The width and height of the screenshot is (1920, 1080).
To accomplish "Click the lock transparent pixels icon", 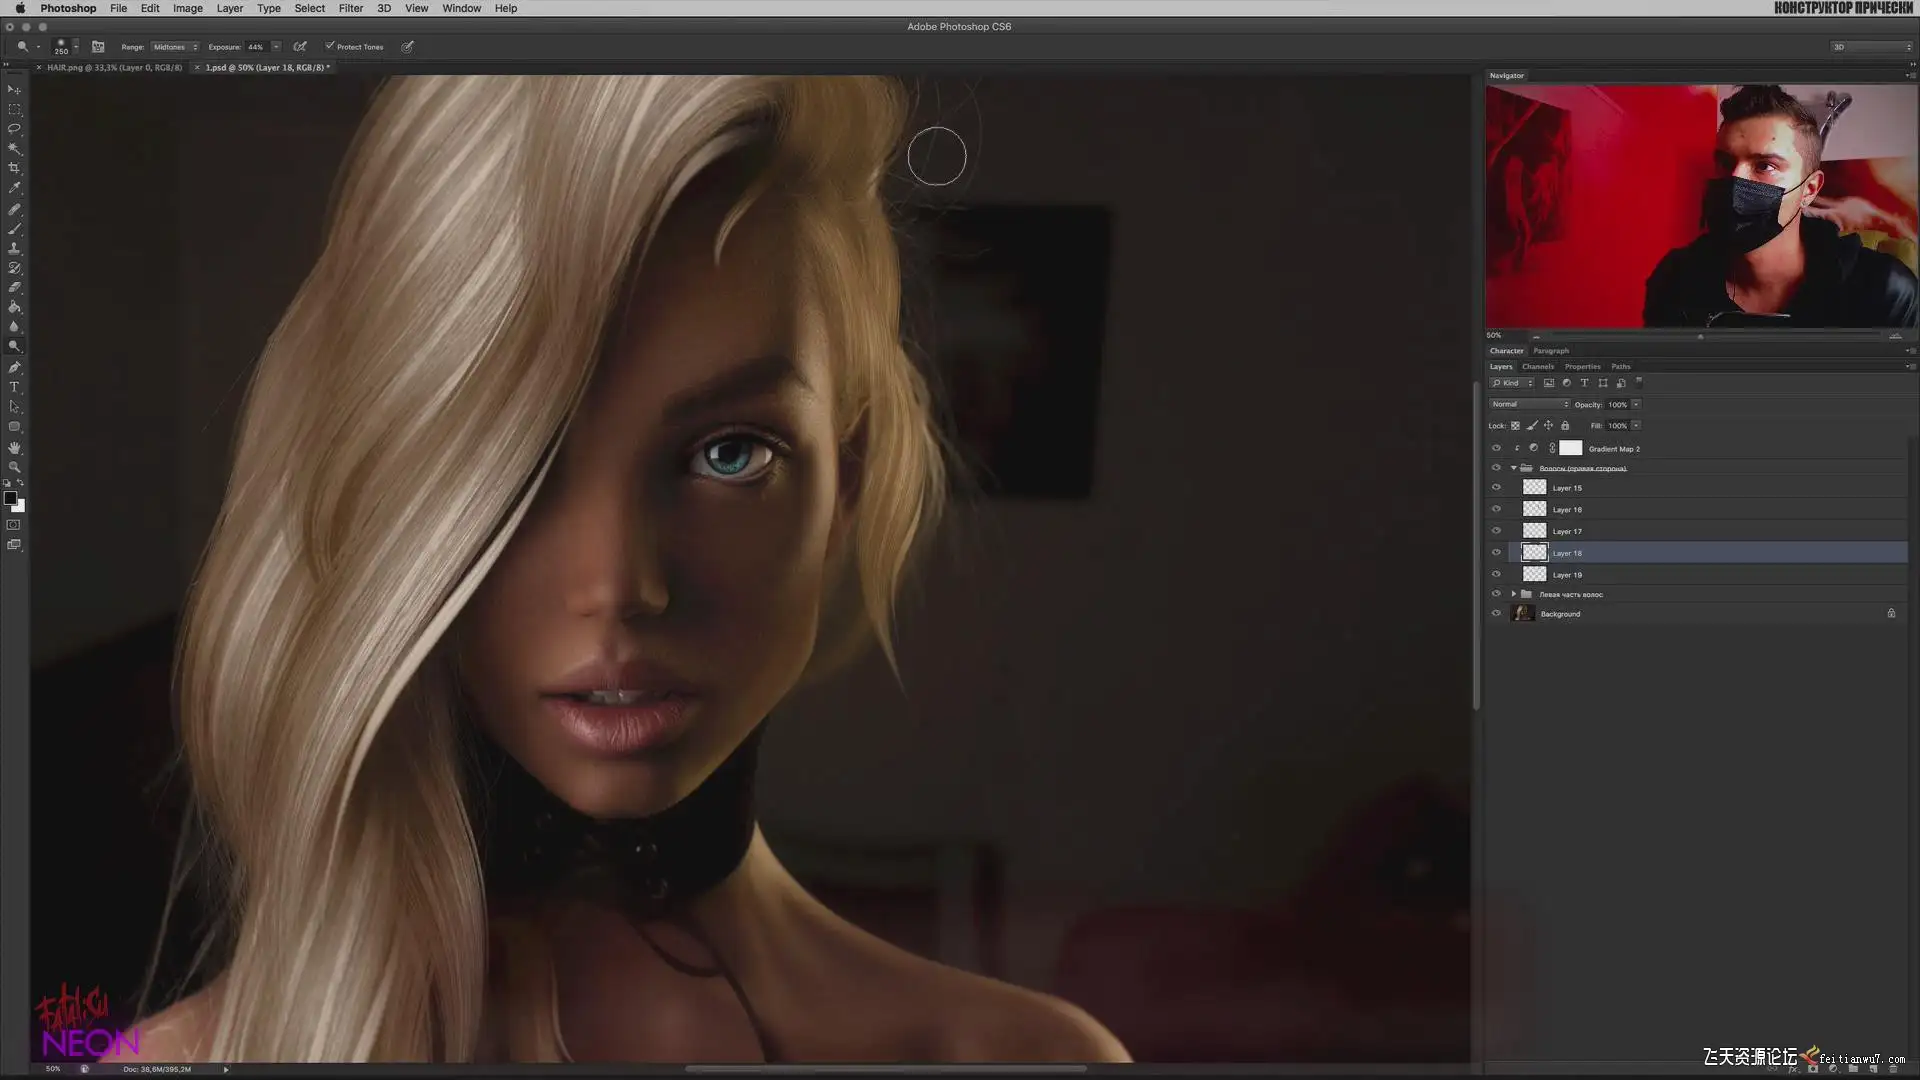I will click(1515, 426).
